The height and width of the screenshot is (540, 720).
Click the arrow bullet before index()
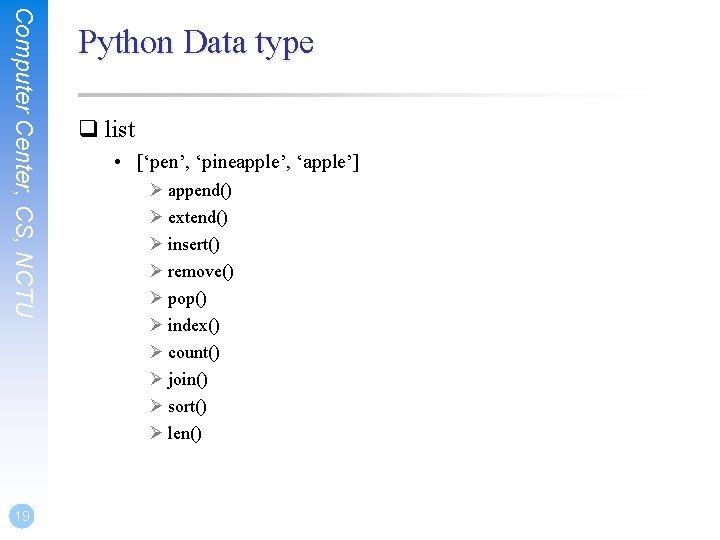click(x=156, y=325)
